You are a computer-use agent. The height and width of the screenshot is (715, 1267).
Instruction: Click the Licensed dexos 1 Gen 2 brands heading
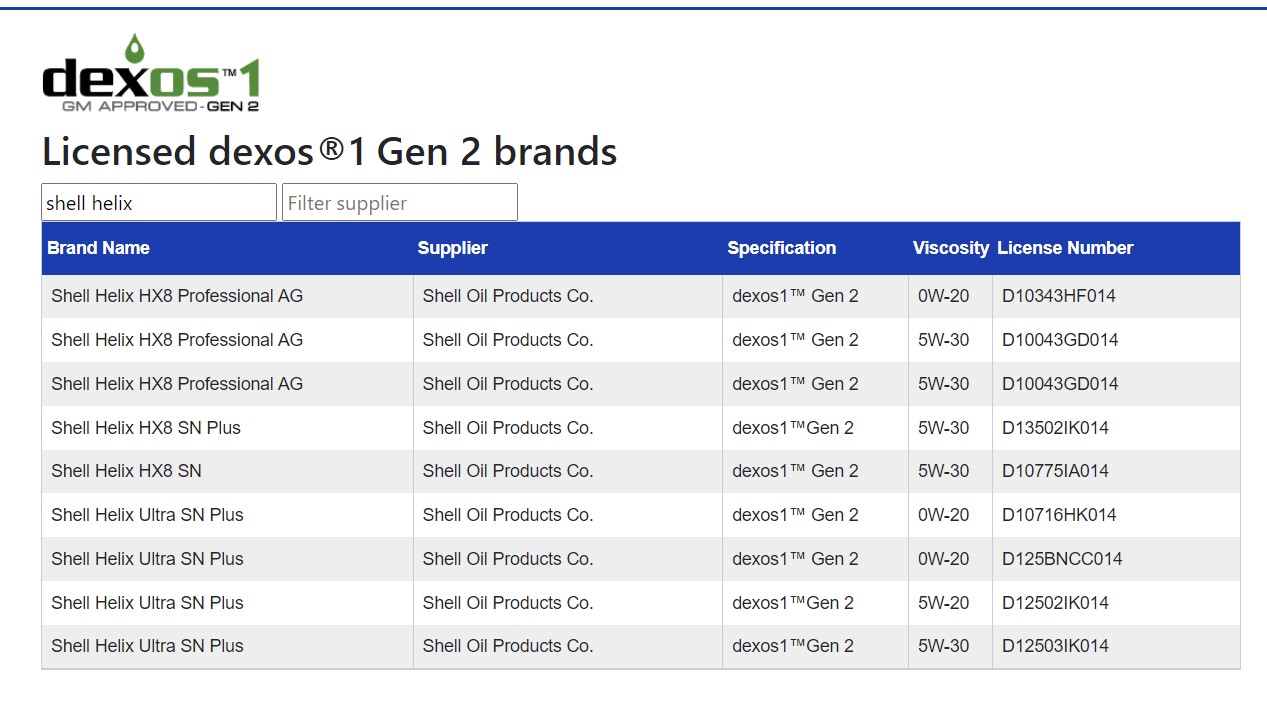[329, 152]
